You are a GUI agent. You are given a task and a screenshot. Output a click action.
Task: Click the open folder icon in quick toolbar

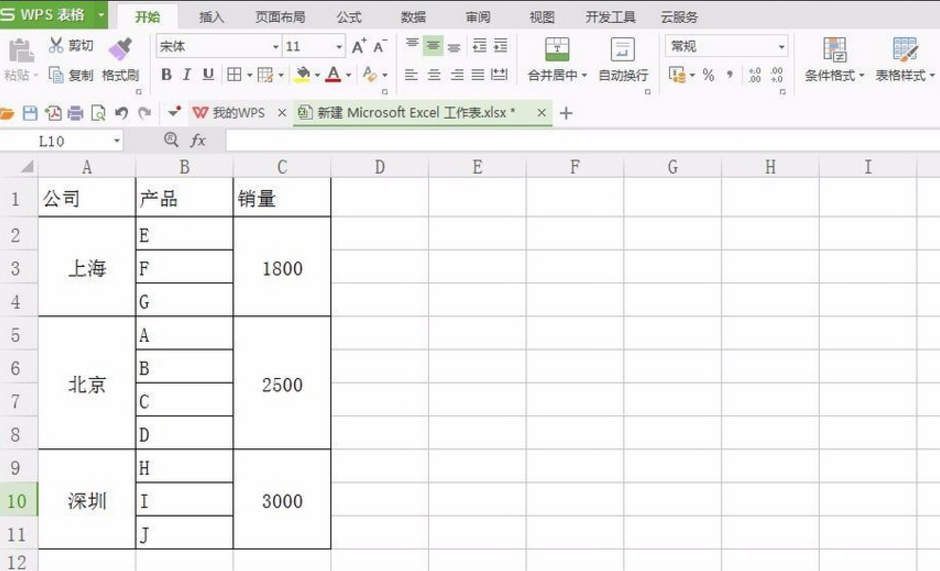point(7,113)
